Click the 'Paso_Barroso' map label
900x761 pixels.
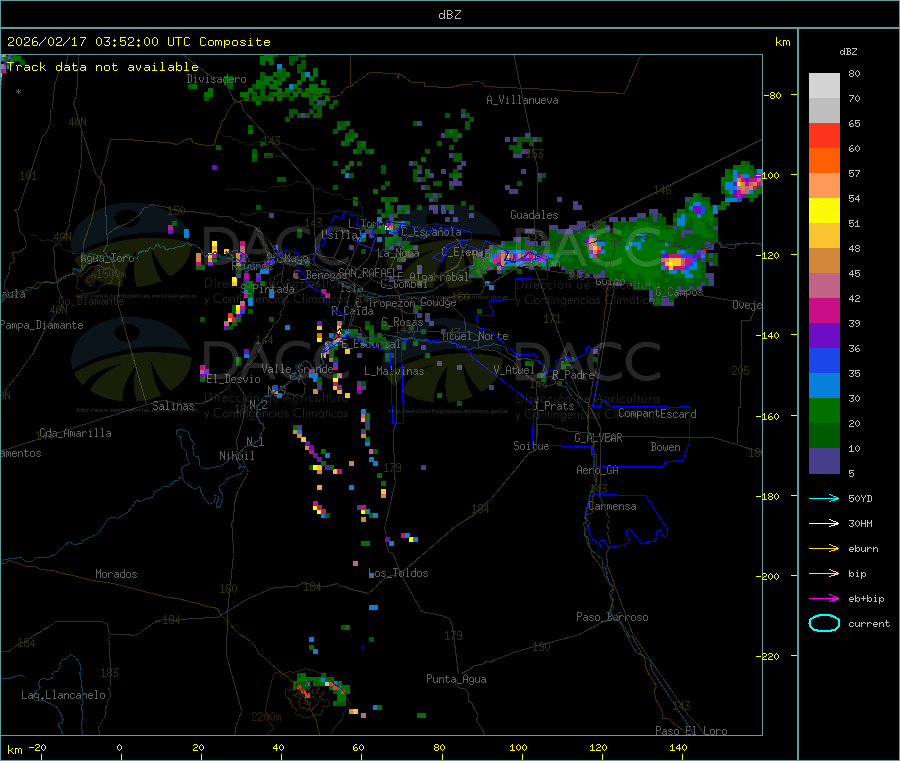[x=612, y=617]
